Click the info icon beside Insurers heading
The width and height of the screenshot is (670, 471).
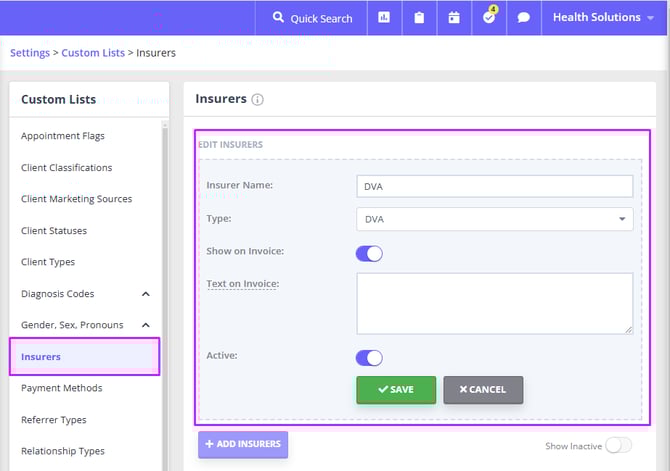[x=257, y=100]
